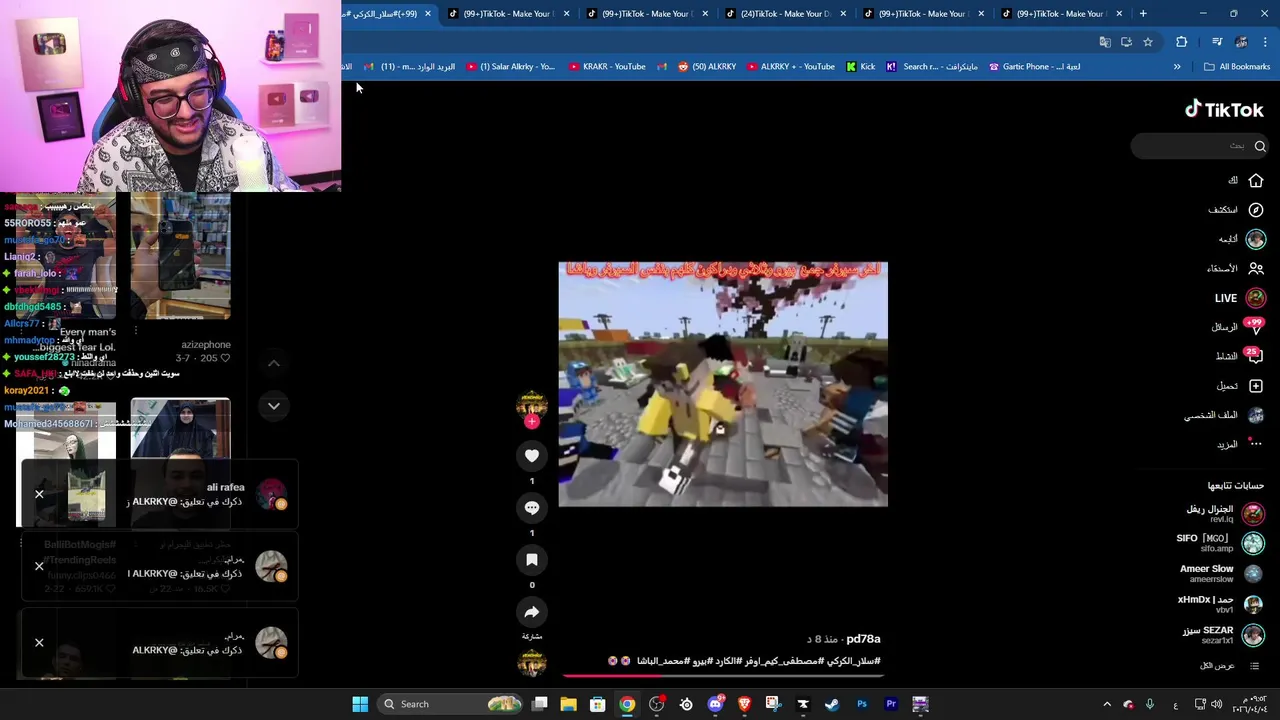Go to previous video up chevron
The image size is (1280, 720).
[x=273, y=363]
